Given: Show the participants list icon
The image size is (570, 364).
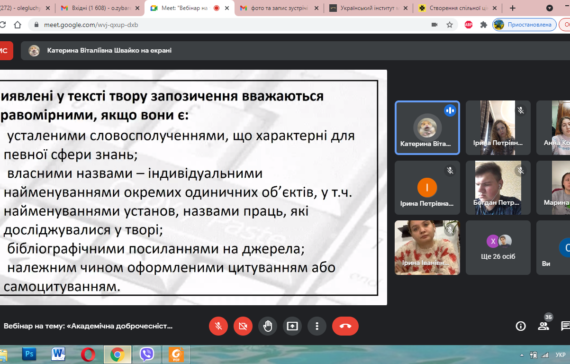Looking at the screenshot, I should pos(543,326).
